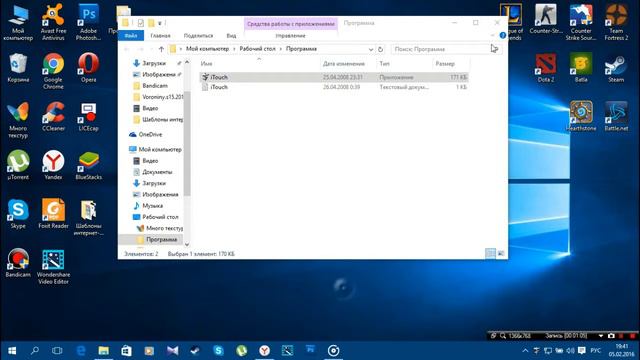Open the Opera browser desktop icon

point(88,68)
